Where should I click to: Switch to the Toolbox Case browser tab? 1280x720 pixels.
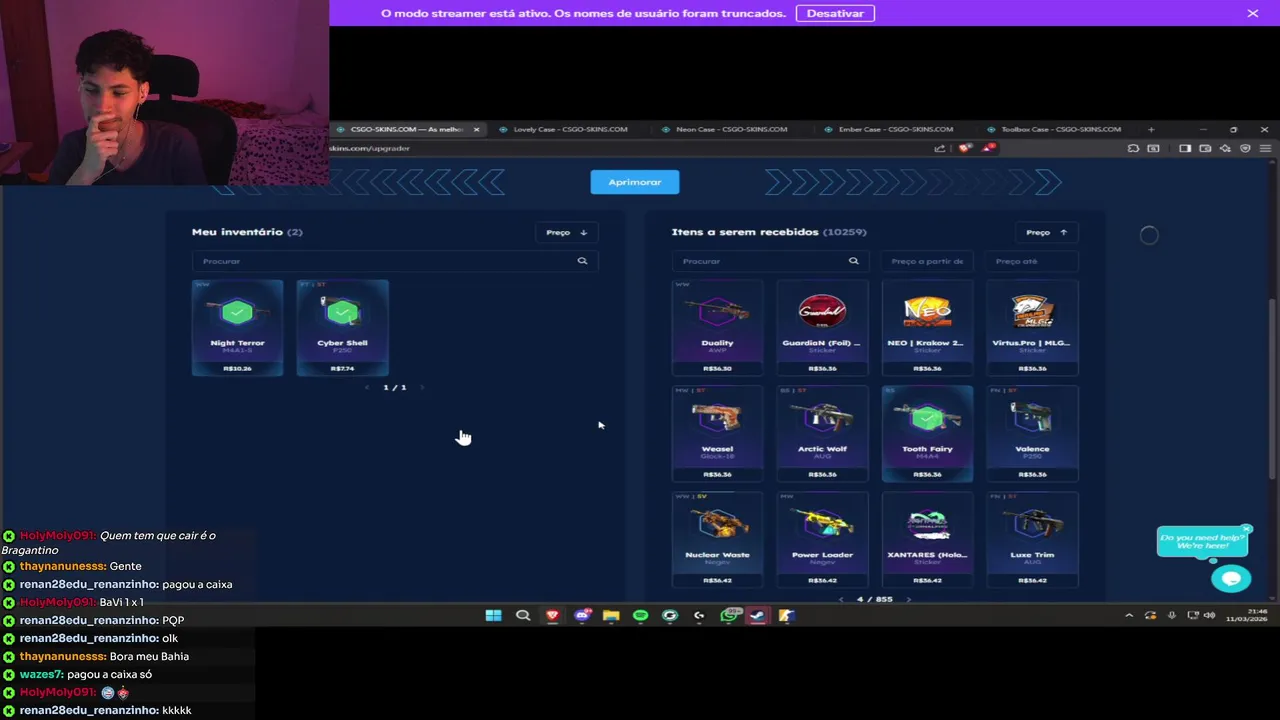click(1060, 129)
